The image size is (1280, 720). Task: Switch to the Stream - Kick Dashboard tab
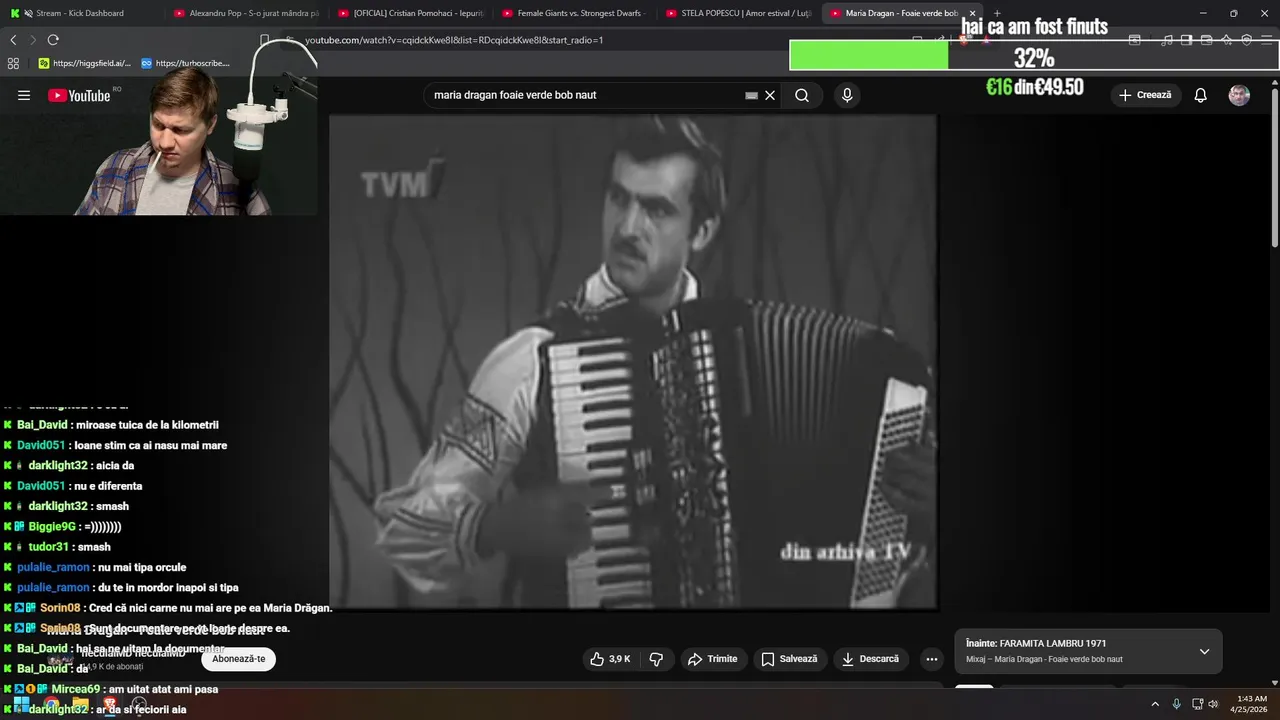coord(80,13)
